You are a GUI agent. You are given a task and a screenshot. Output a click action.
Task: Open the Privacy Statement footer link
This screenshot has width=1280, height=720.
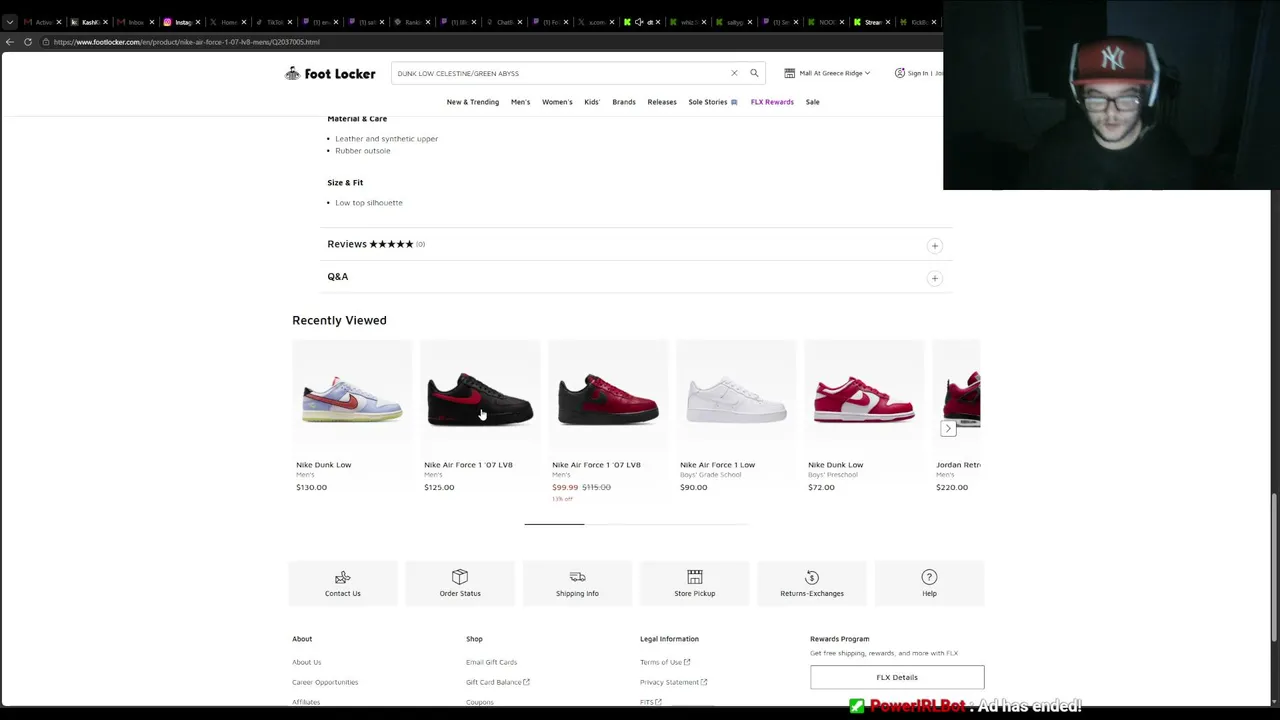click(669, 682)
